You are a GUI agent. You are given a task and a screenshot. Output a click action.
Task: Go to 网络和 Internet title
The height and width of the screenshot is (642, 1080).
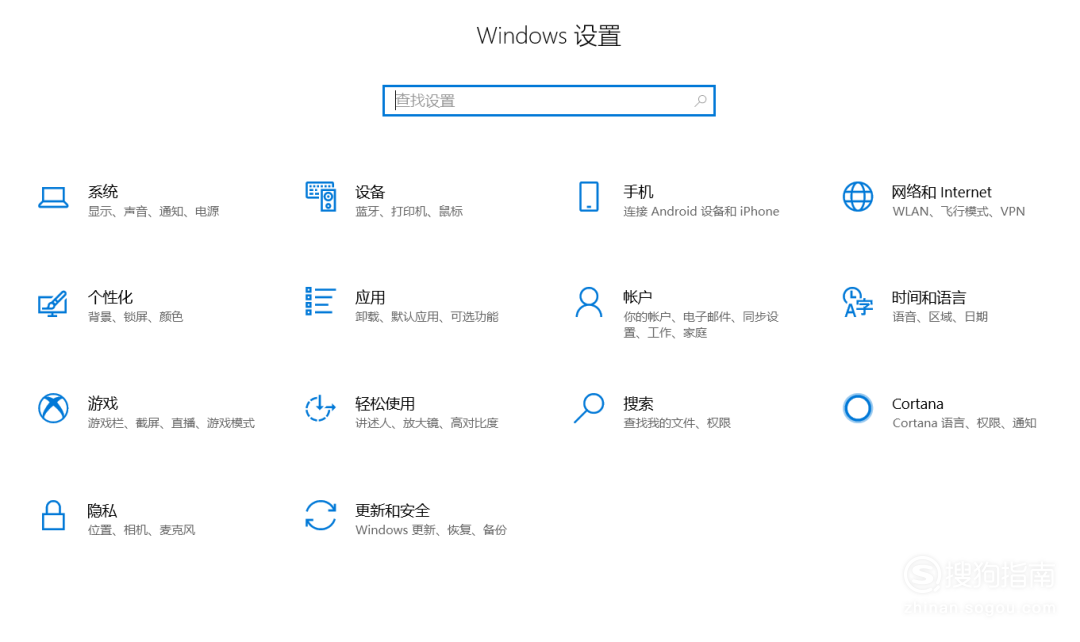tap(942, 192)
